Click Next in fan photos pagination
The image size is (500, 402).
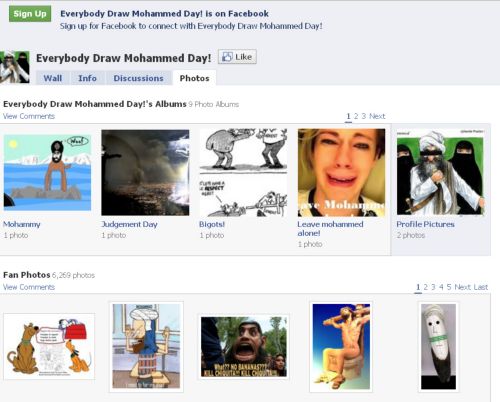(x=462, y=287)
